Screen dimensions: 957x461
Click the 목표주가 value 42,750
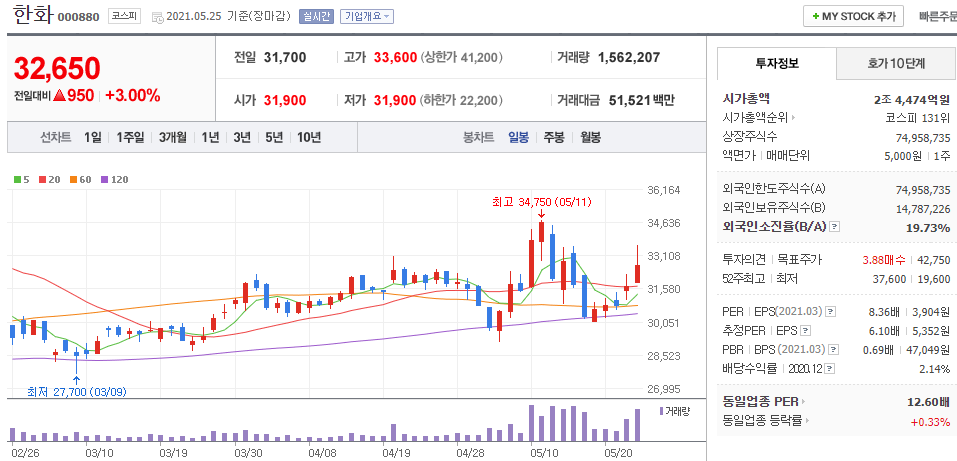(934, 260)
